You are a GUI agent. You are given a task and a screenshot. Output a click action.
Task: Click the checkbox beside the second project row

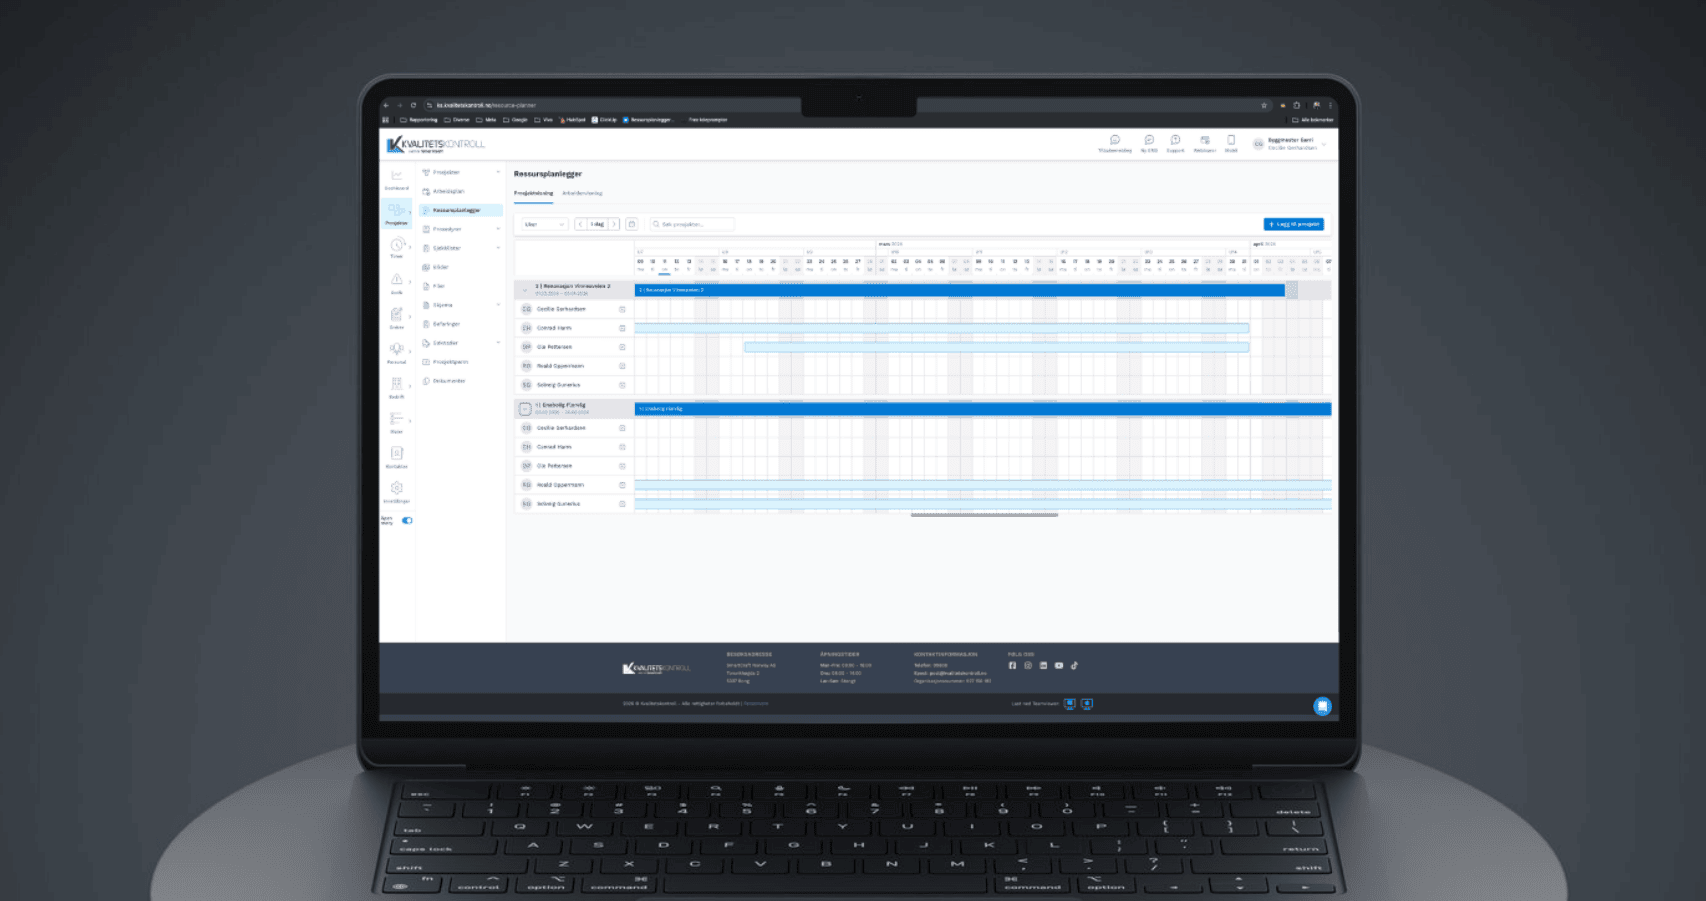525,409
